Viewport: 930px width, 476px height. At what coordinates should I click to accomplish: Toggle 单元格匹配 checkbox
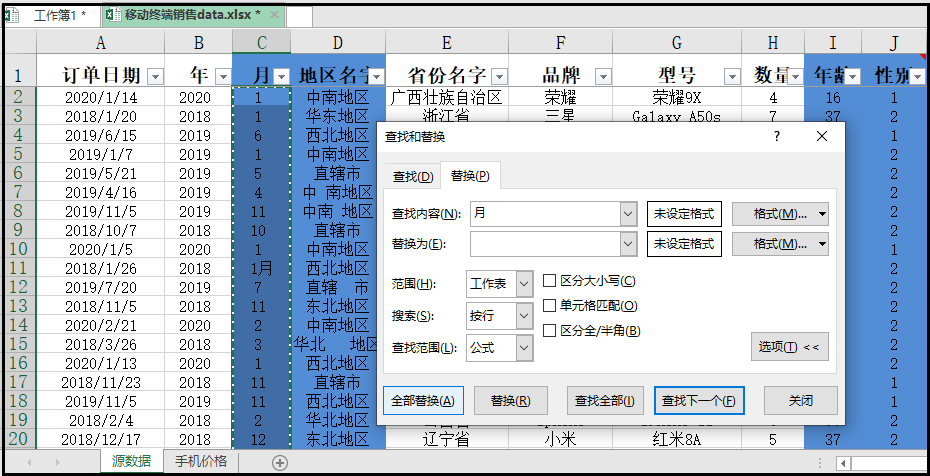(549, 306)
